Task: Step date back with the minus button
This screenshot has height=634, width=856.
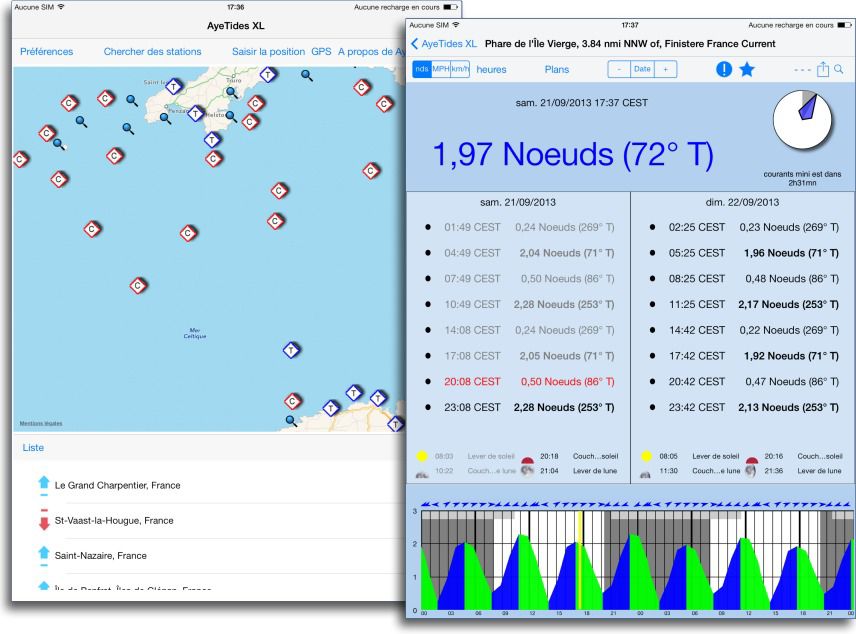Action: click(x=619, y=69)
